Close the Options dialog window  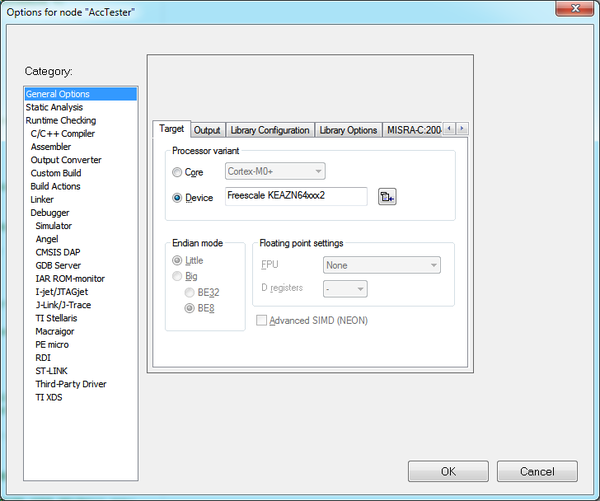(579, 10)
